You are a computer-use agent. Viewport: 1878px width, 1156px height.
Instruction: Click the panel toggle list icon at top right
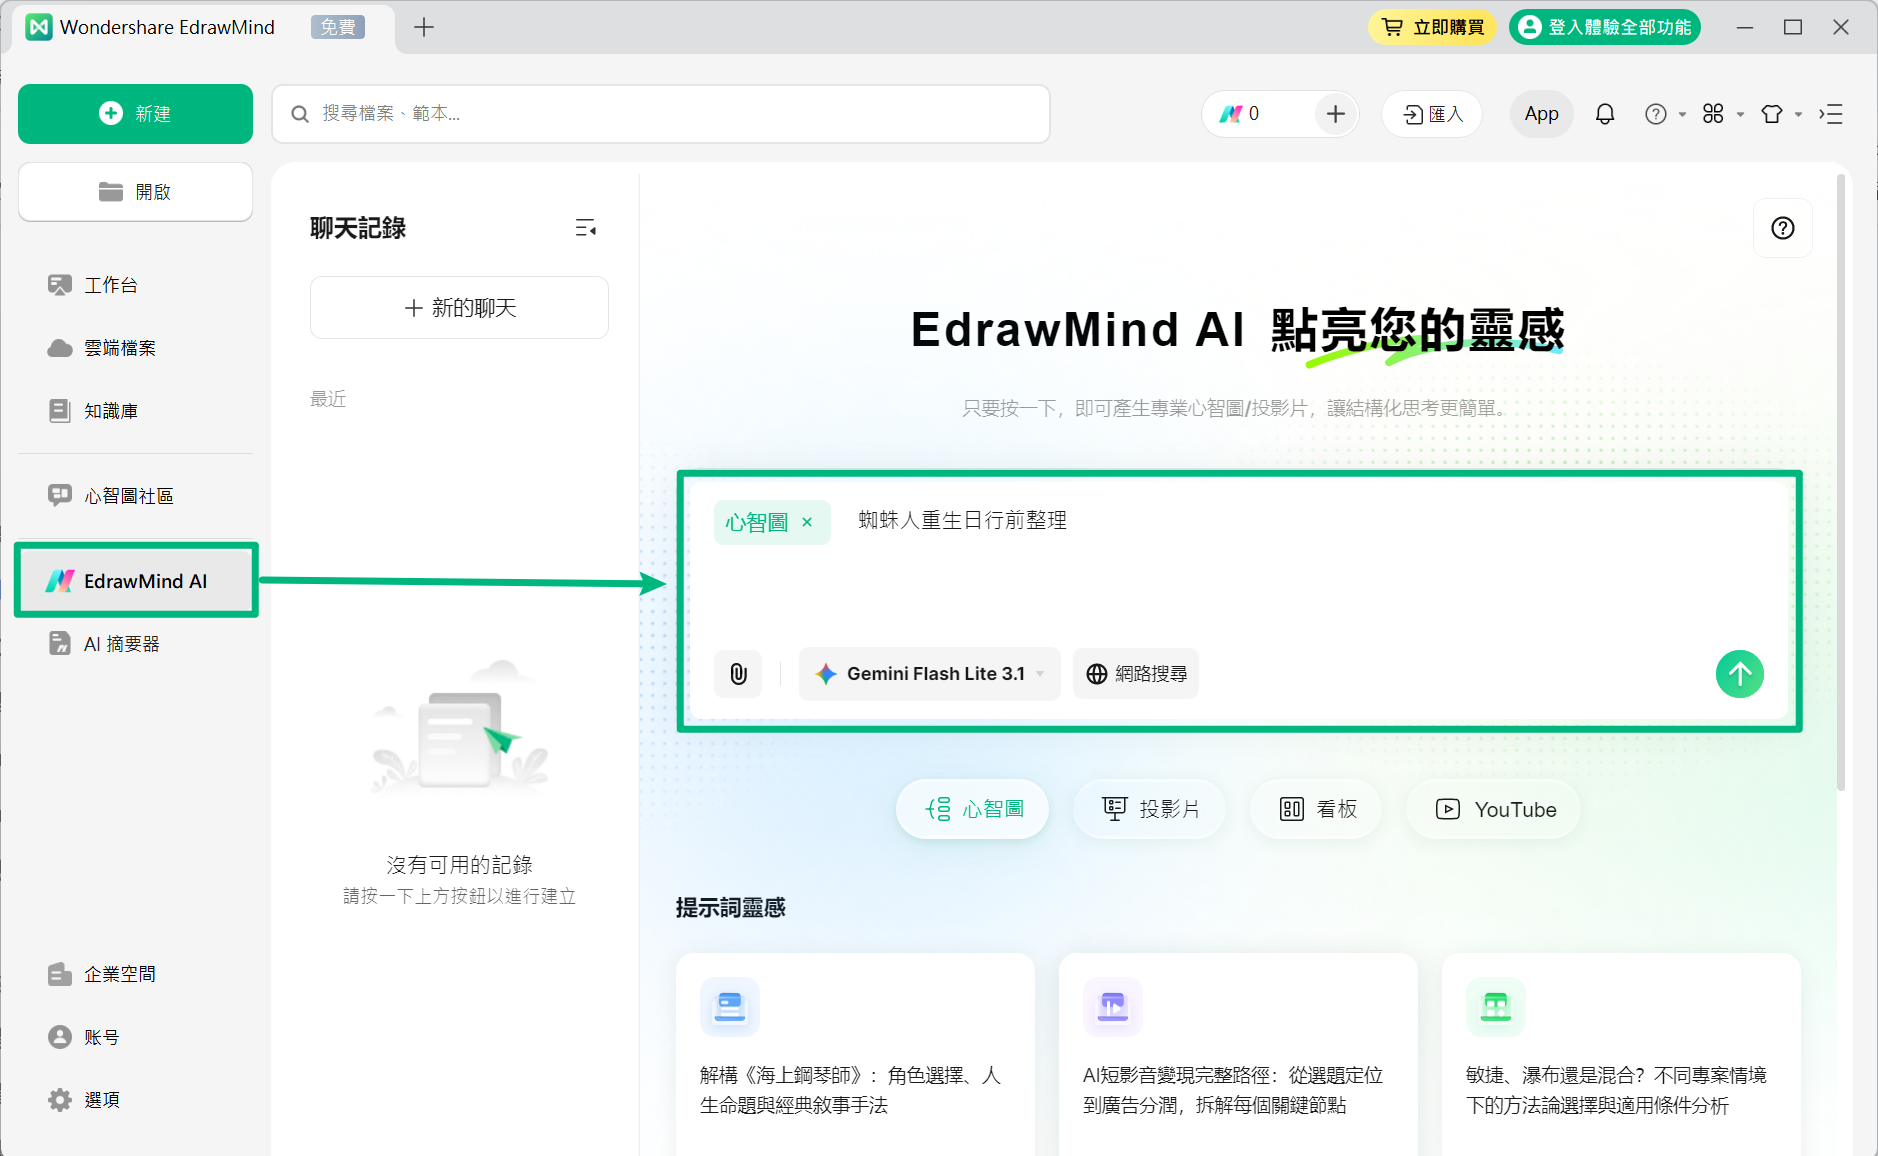click(1831, 114)
